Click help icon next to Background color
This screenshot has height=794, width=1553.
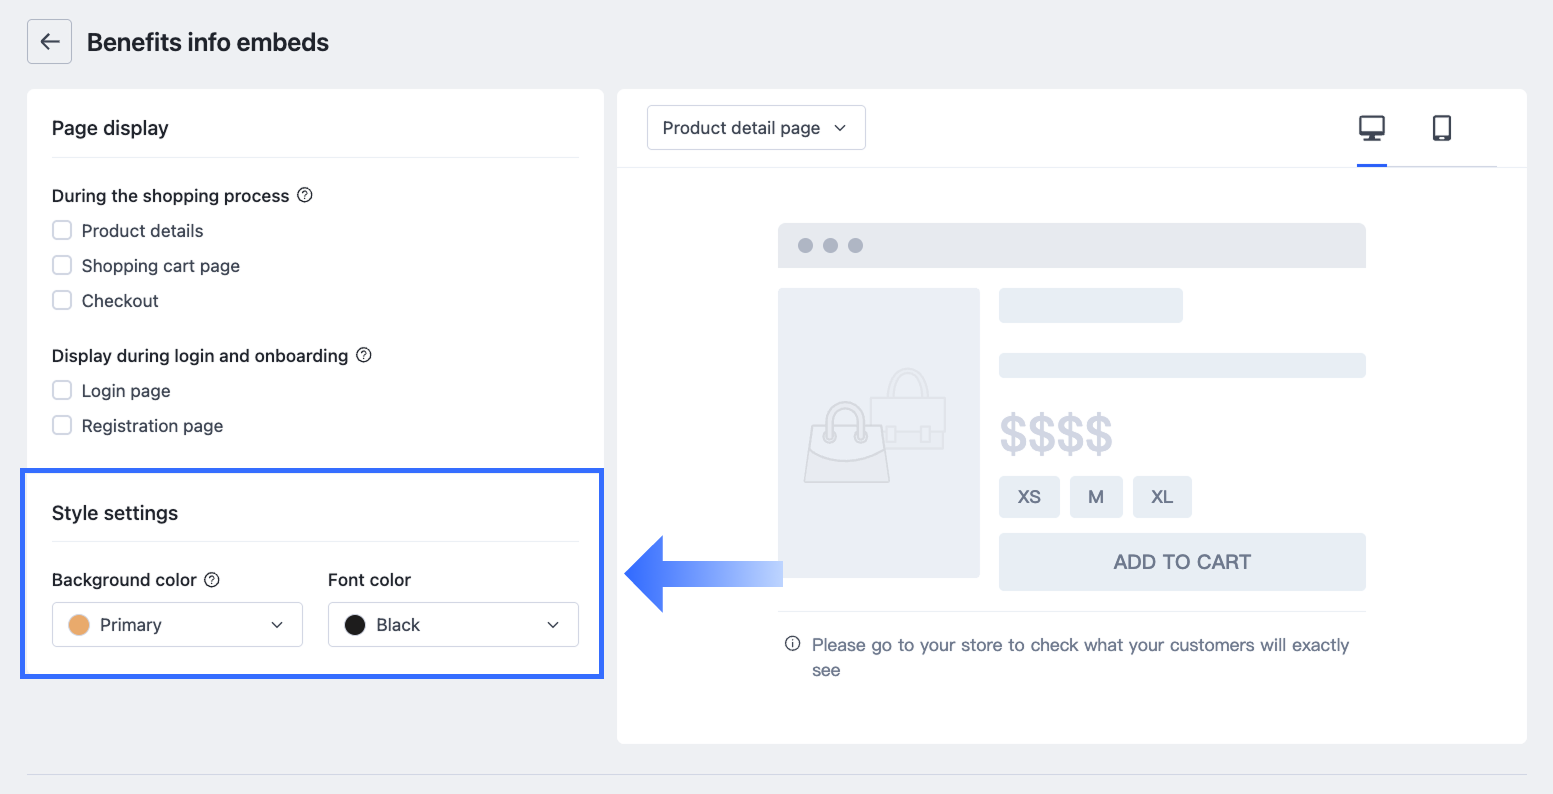point(212,579)
